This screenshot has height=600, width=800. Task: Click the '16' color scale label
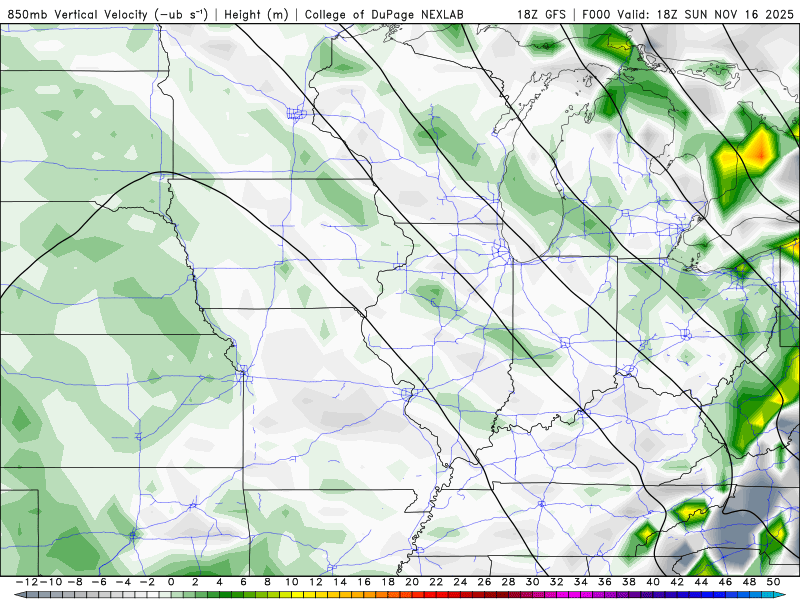click(x=364, y=582)
